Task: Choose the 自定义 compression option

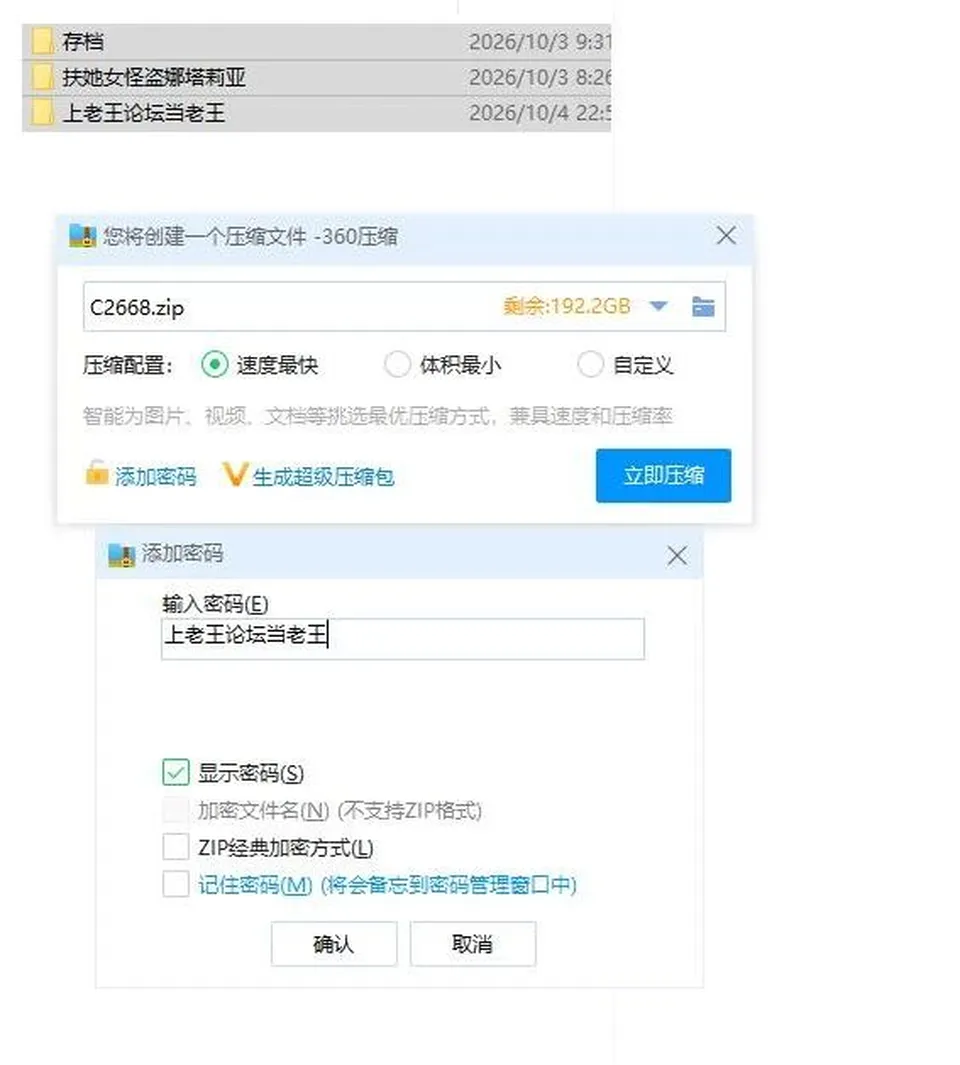Action: point(590,365)
